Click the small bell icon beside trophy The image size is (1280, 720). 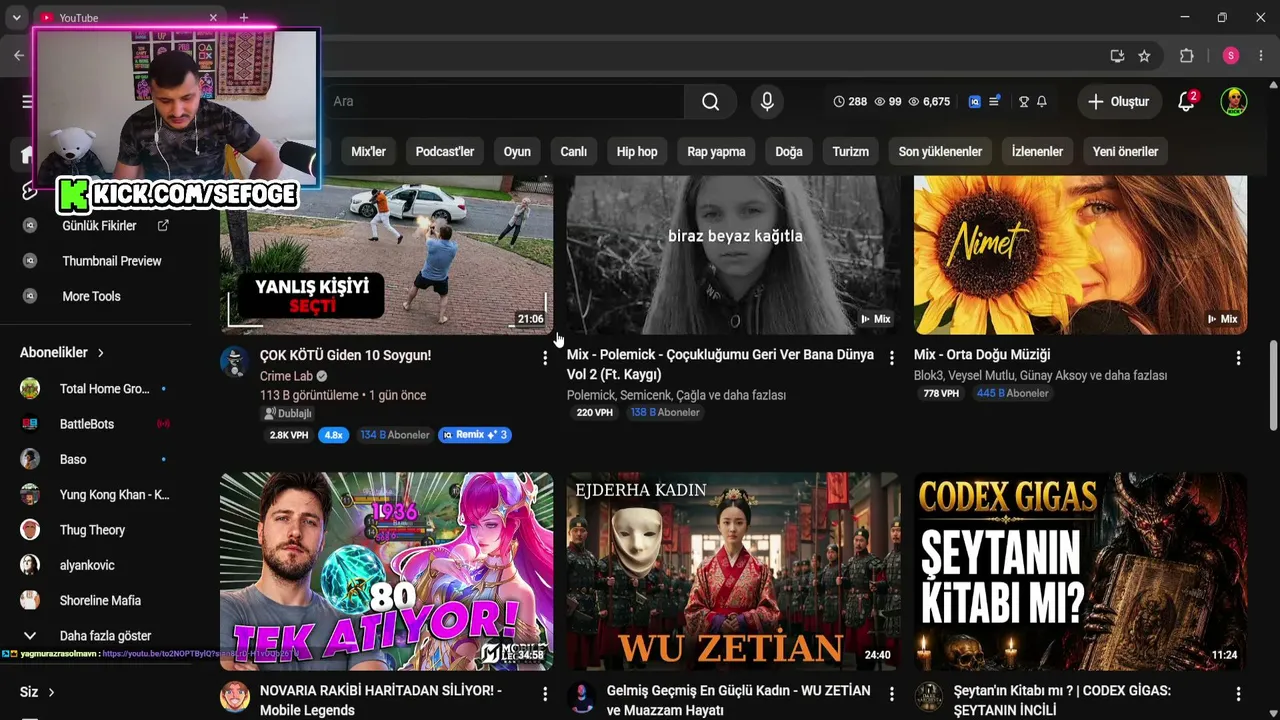tap(1042, 101)
